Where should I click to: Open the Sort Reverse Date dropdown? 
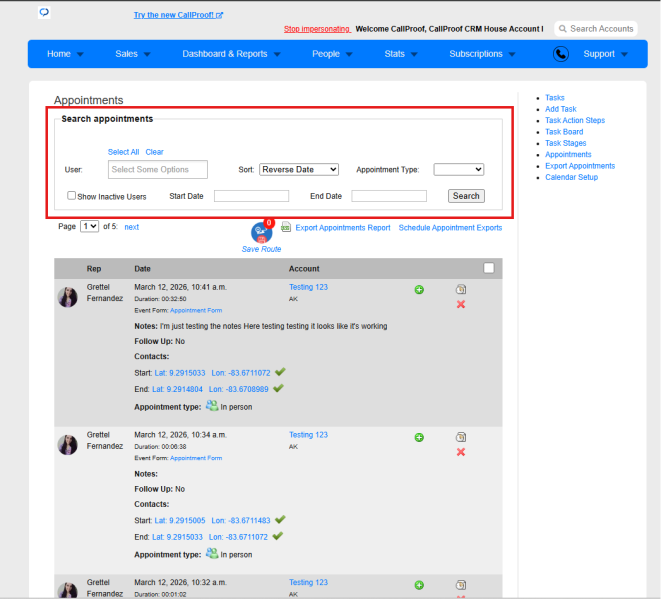[x=299, y=169]
